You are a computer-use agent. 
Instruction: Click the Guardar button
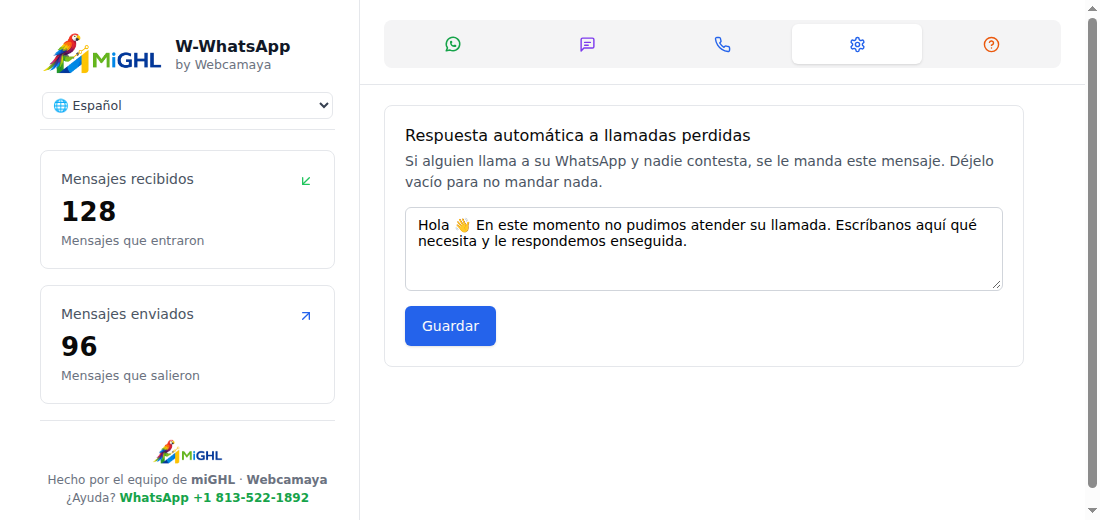point(450,326)
